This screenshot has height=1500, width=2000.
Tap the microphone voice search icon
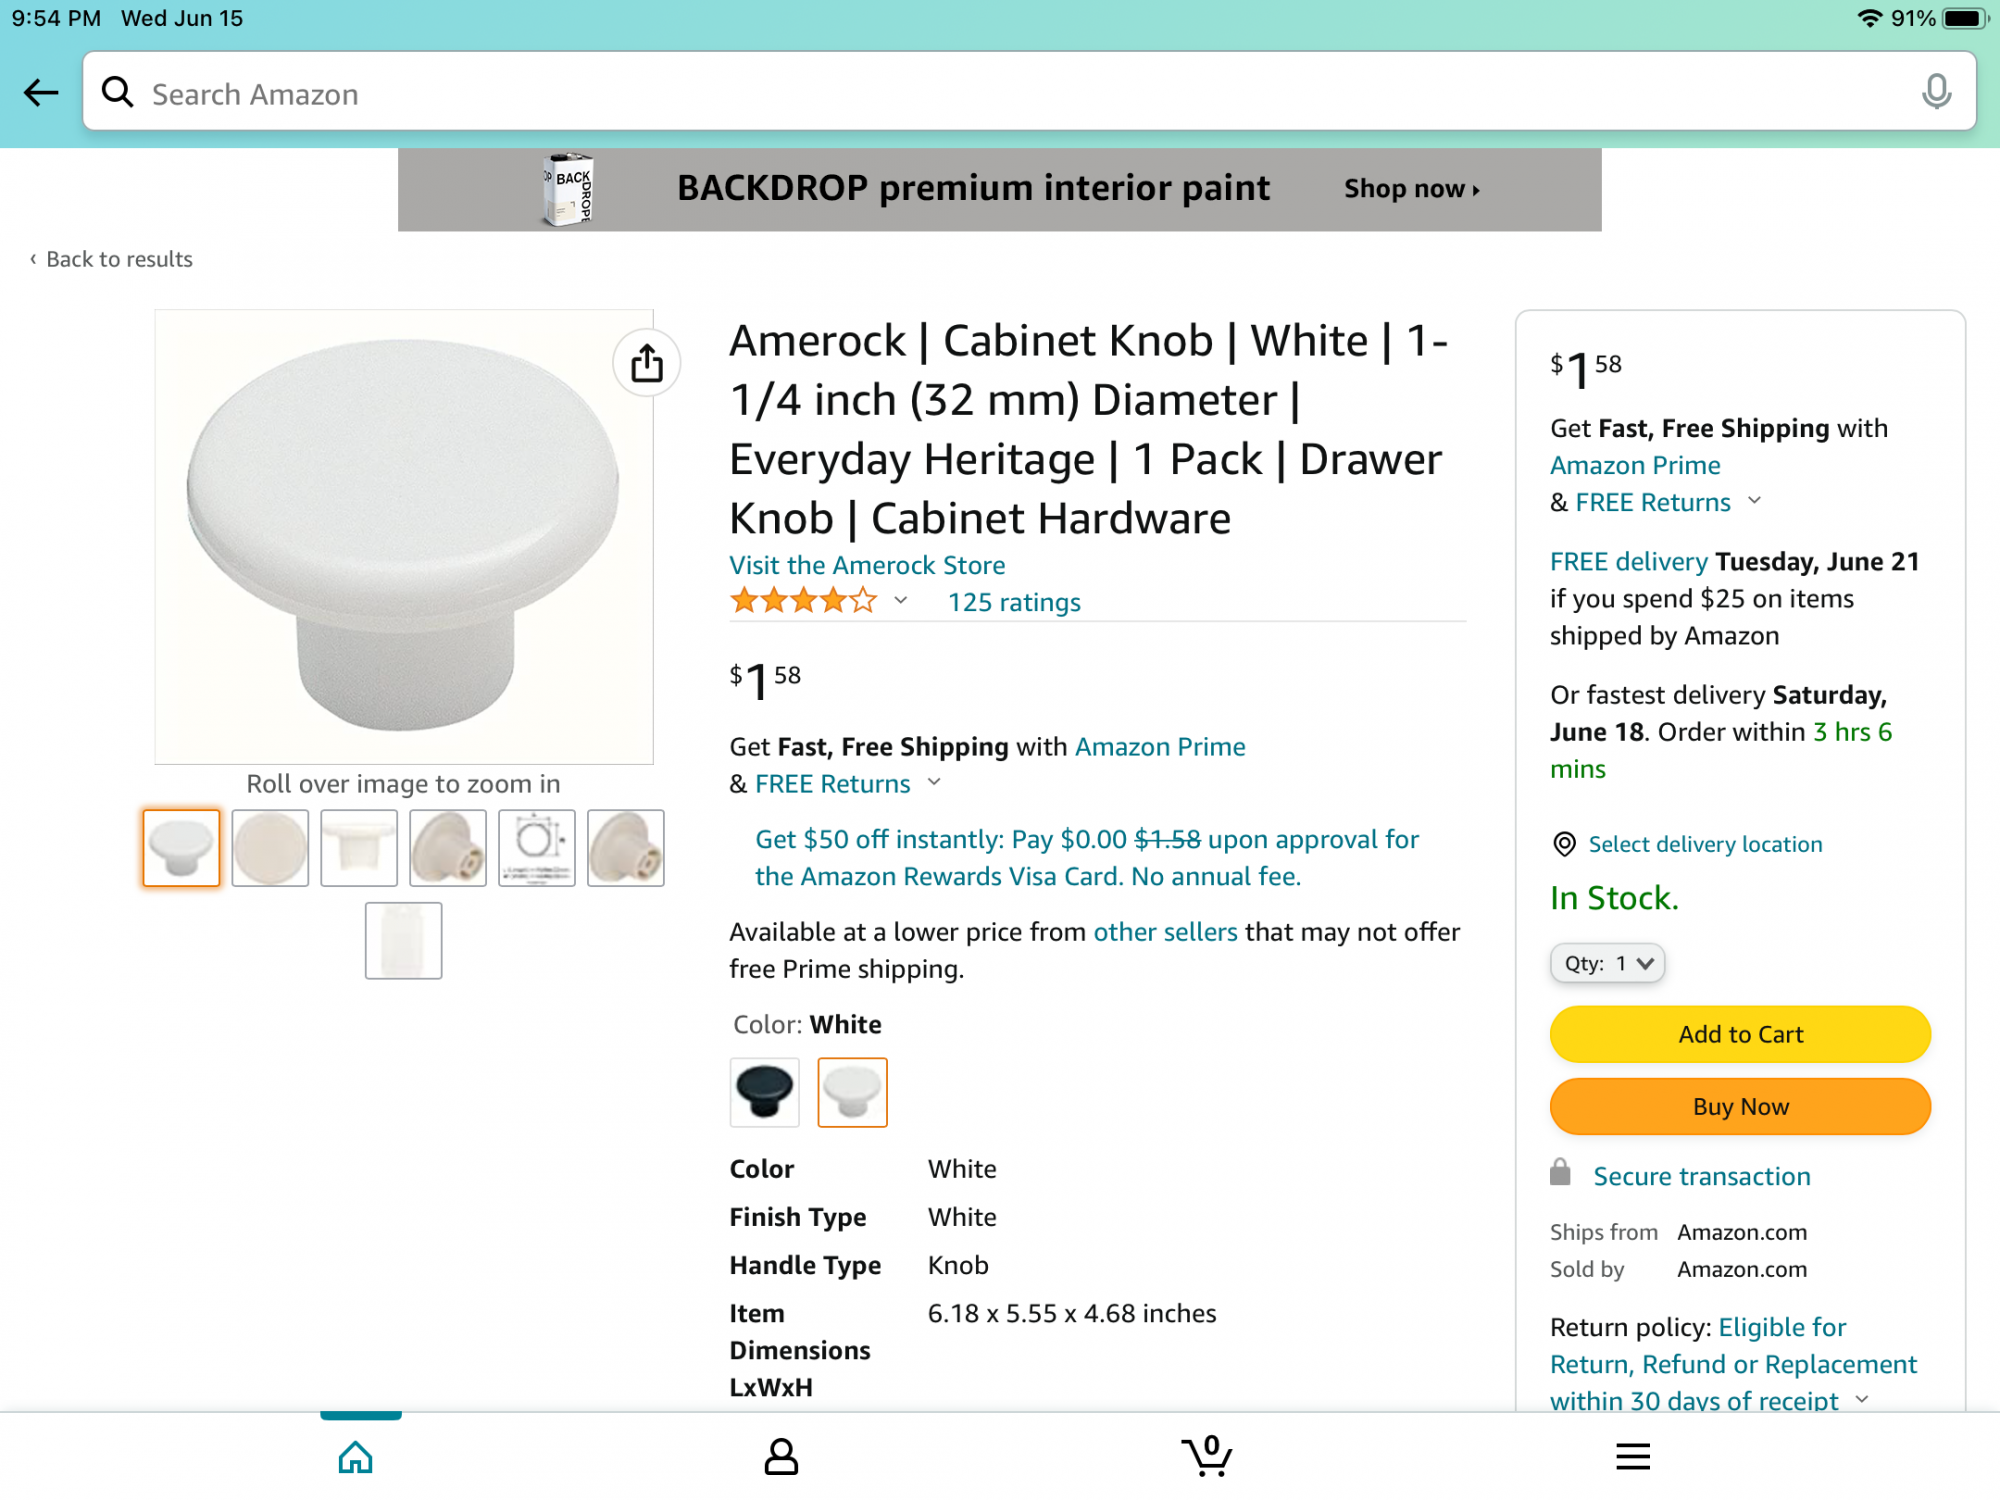[x=1936, y=92]
